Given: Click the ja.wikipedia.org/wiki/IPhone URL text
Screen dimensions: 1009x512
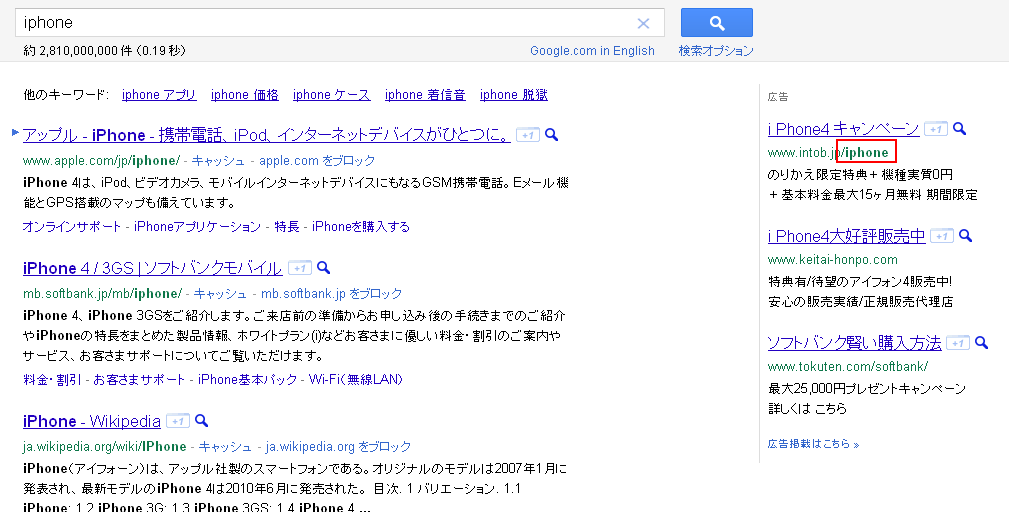Looking at the screenshot, I should 104,446.
